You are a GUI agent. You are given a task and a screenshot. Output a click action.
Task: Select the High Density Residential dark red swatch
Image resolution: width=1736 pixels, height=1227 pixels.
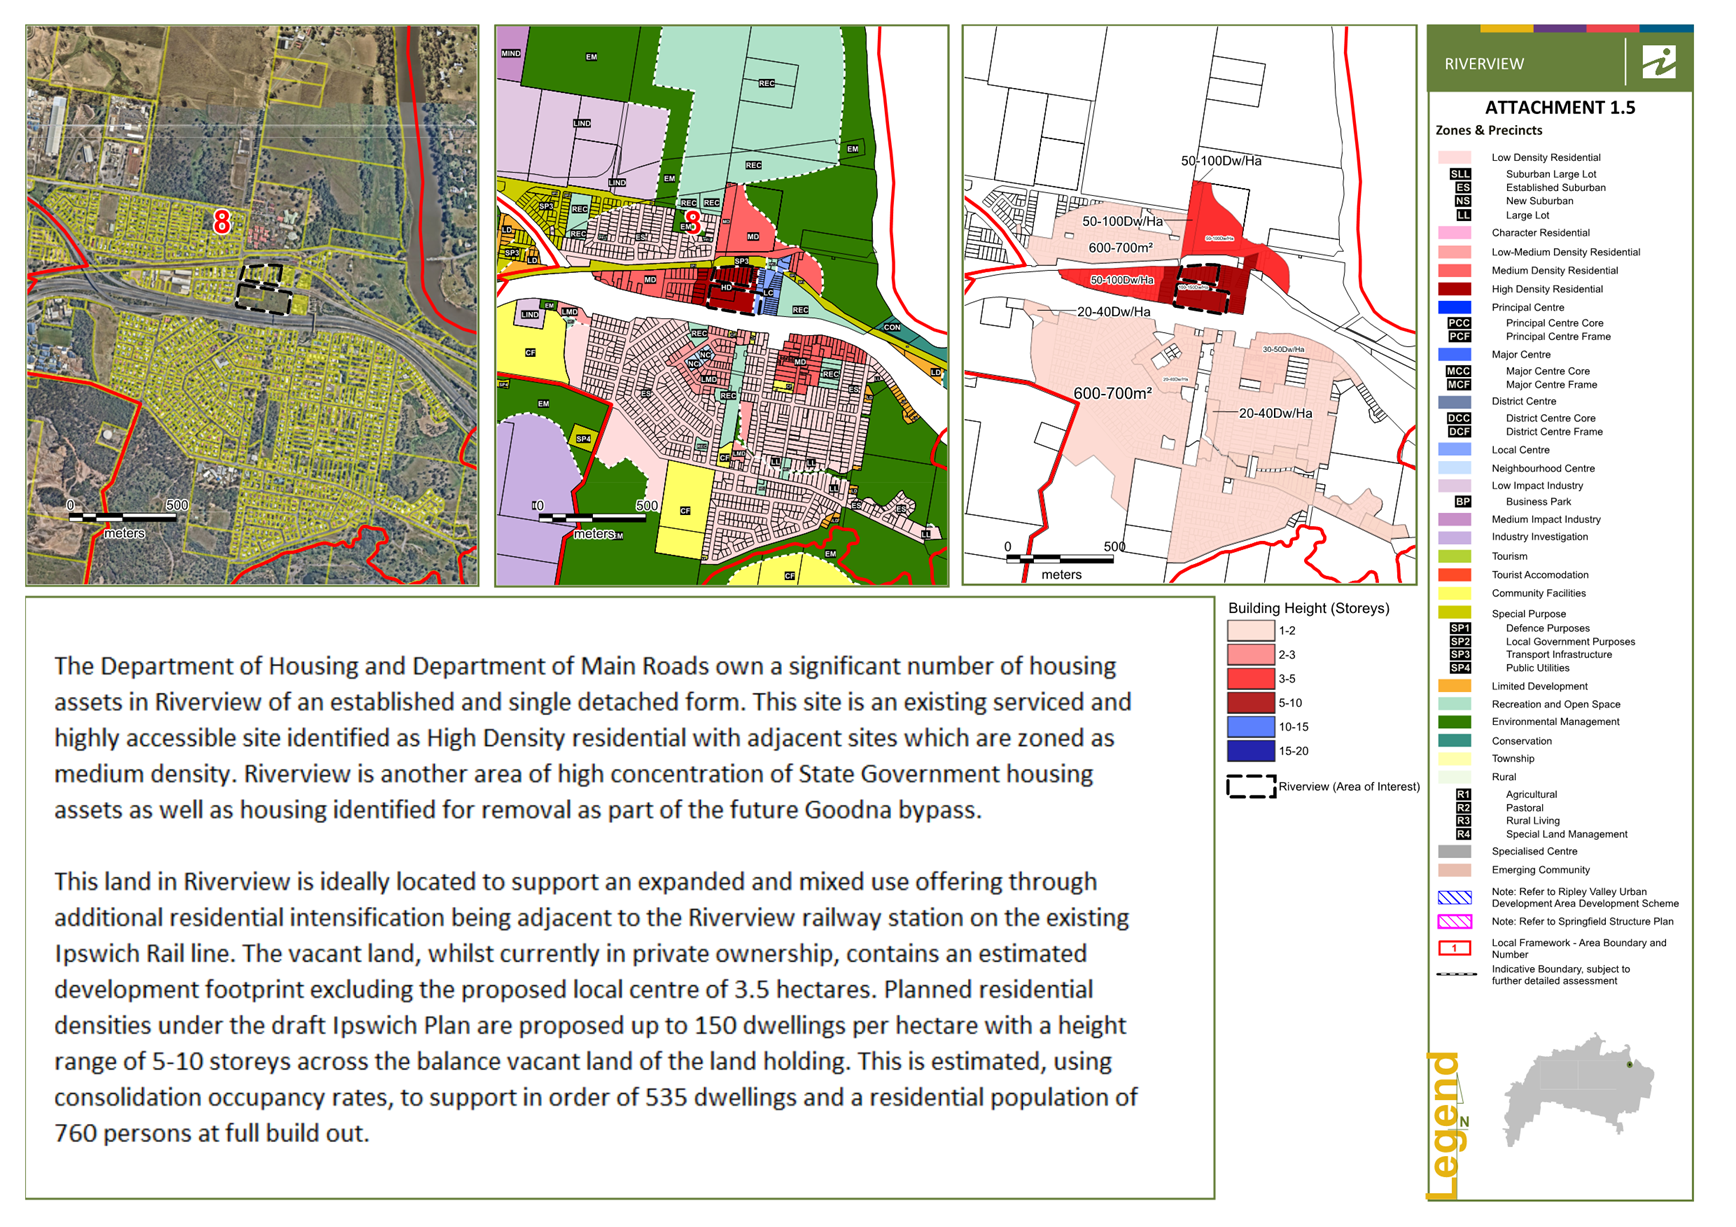click(1455, 289)
